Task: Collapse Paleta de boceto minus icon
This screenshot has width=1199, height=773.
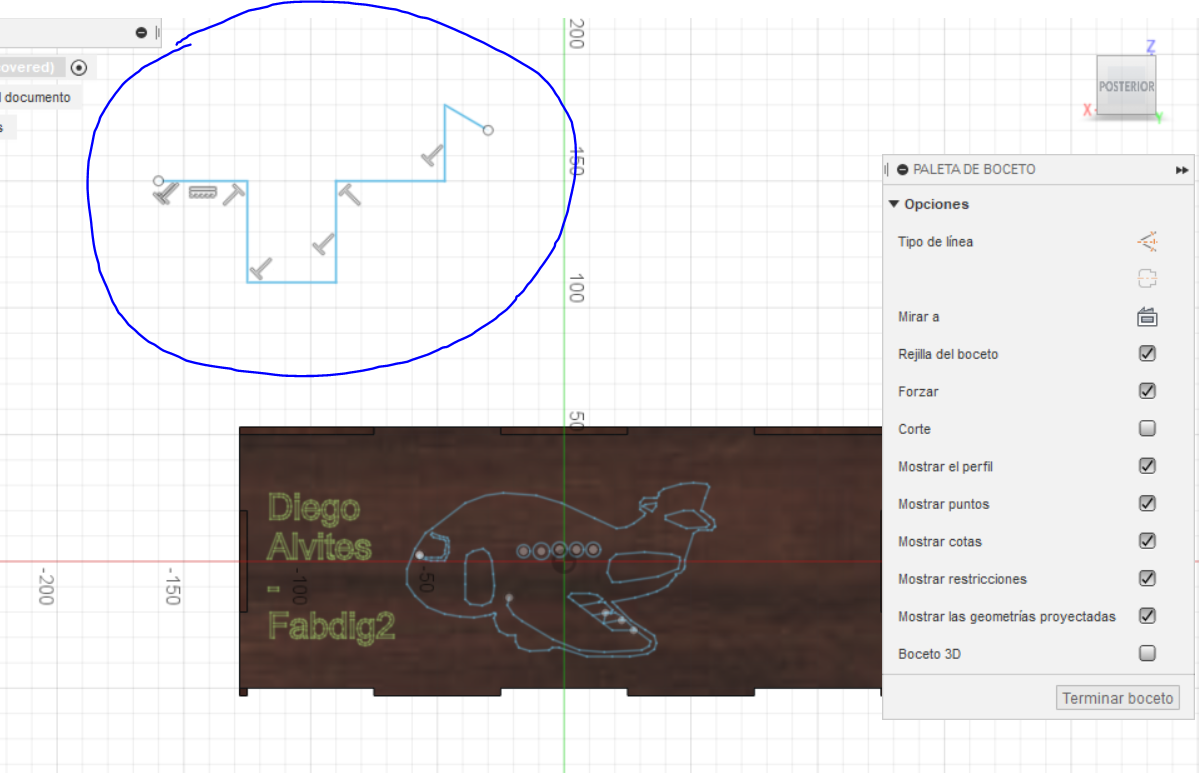Action: tap(902, 170)
